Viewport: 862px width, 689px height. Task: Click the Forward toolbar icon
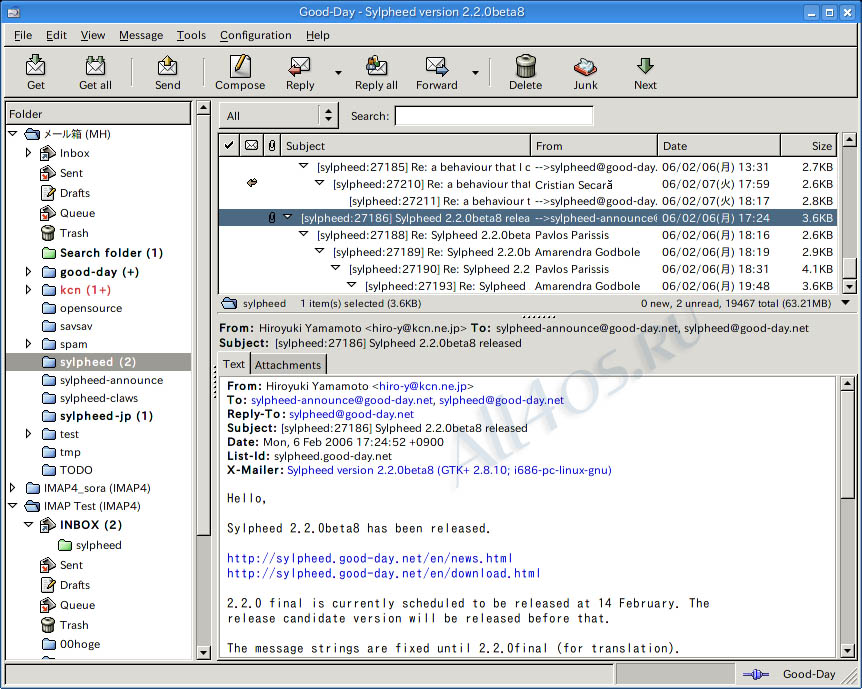(x=436, y=65)
